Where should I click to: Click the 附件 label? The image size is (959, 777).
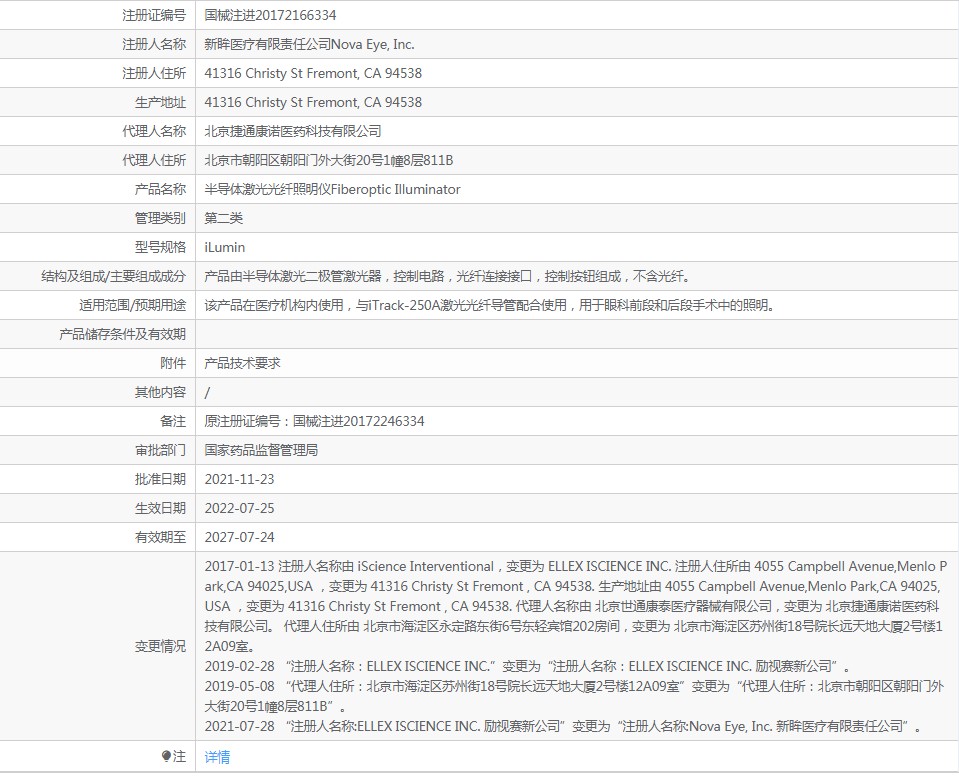[173, 363]
